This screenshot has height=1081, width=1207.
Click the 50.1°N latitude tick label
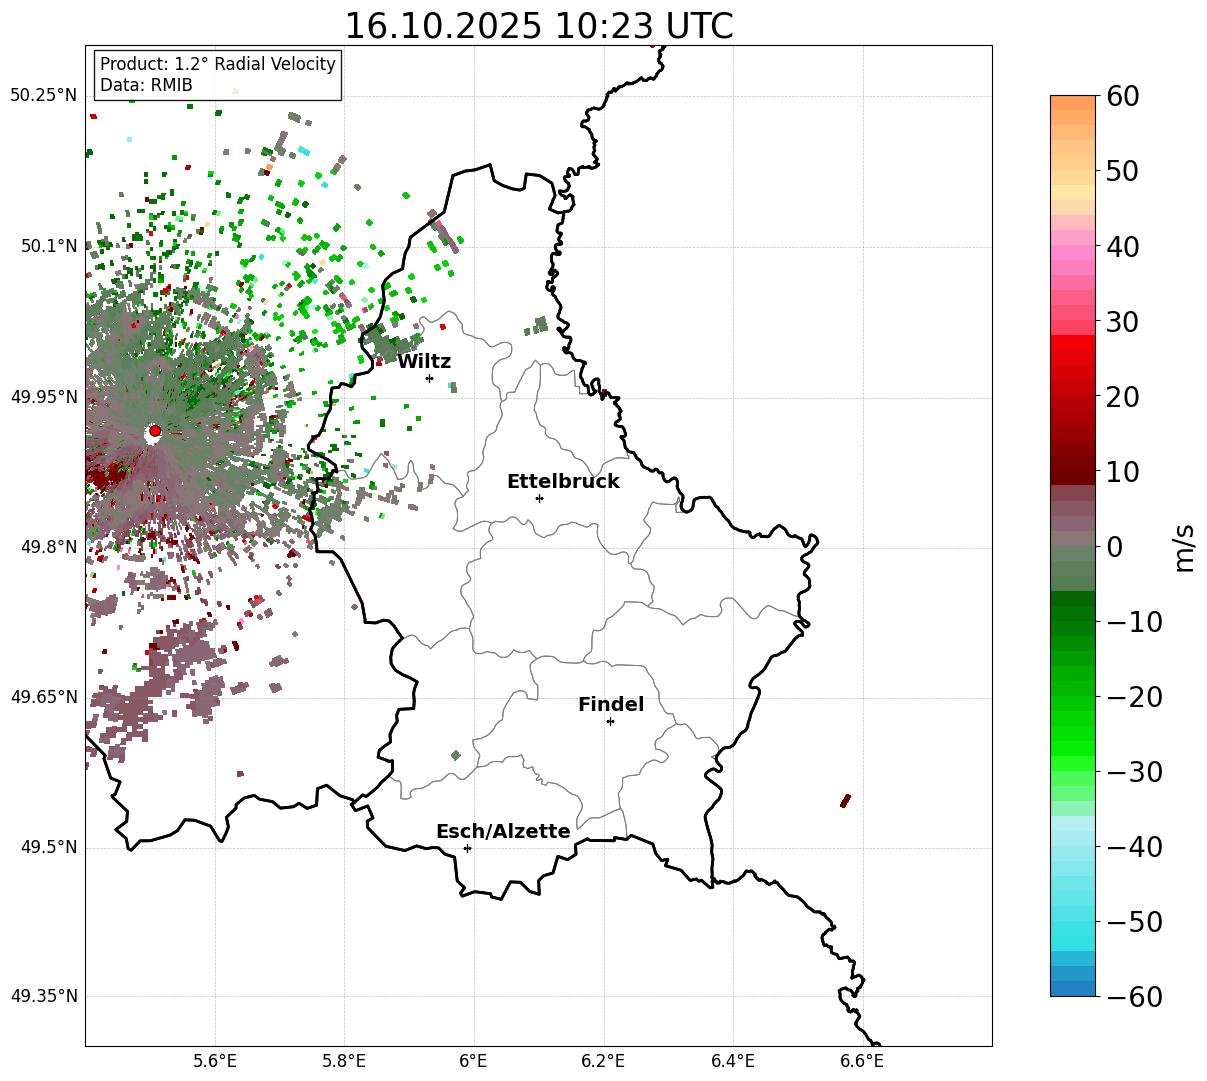tap(48, 246)
